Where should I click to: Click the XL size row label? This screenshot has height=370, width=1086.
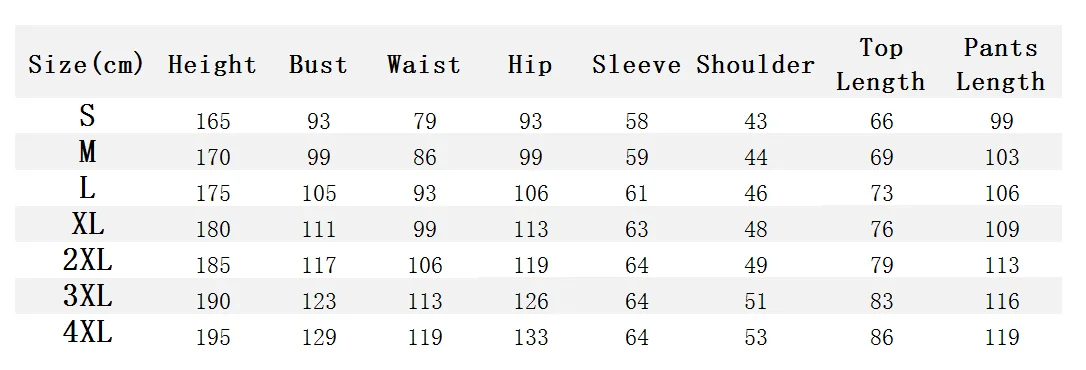(x=88, y=223)
